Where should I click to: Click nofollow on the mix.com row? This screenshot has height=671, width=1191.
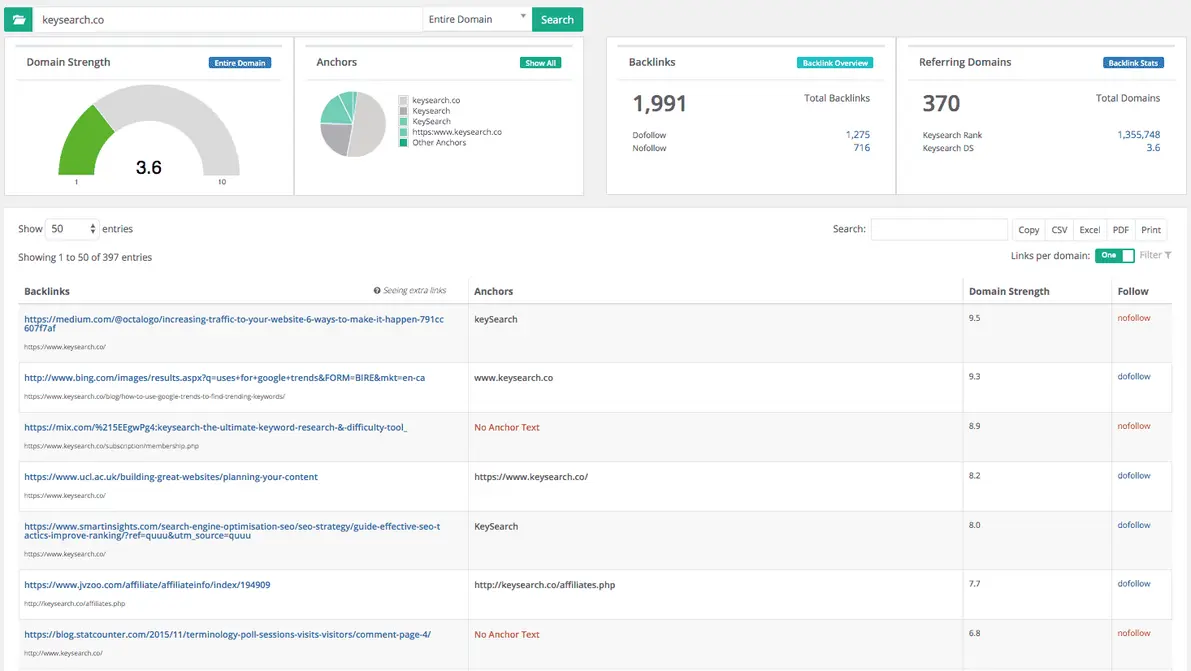point(1135,425)
